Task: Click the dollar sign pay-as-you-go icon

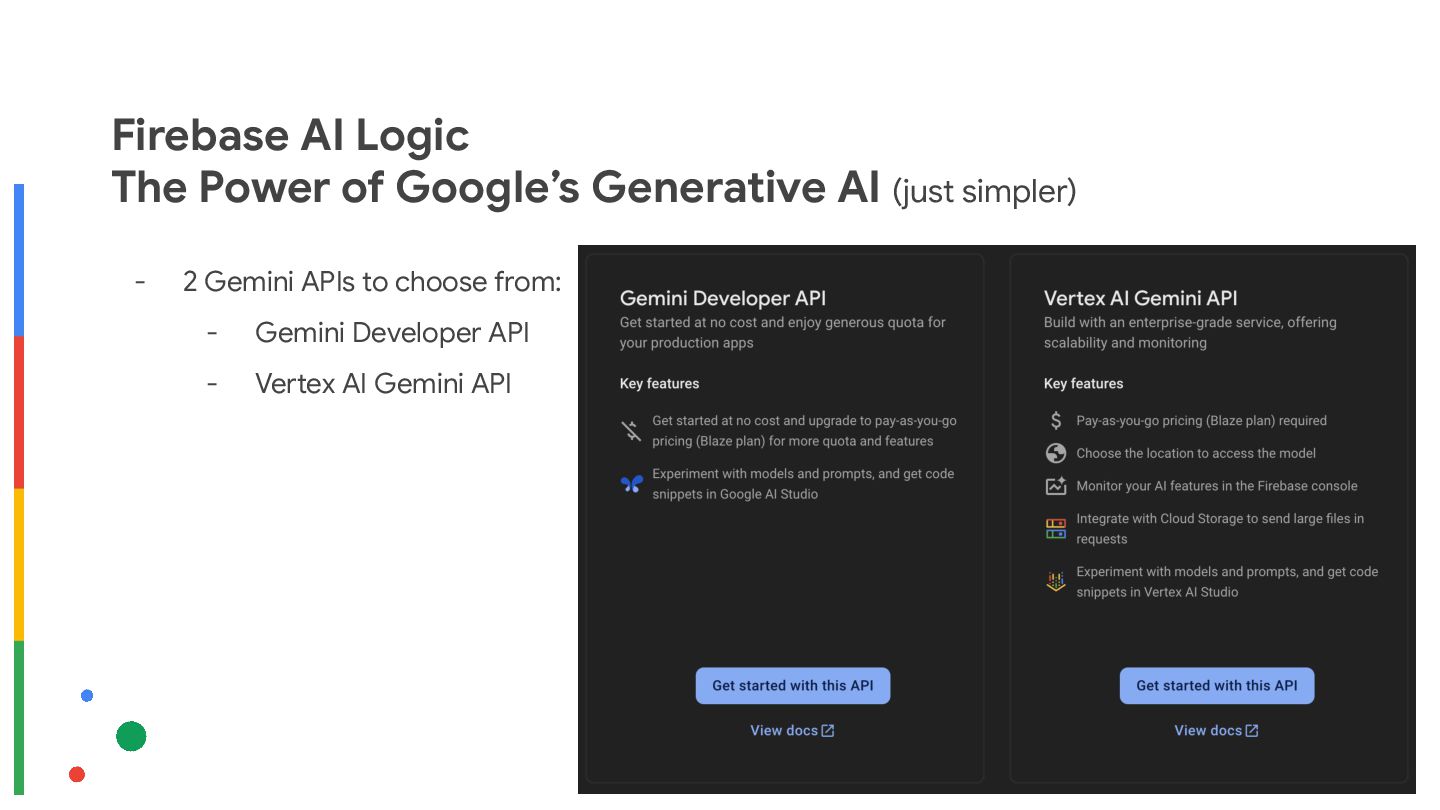Action: 1056,421
